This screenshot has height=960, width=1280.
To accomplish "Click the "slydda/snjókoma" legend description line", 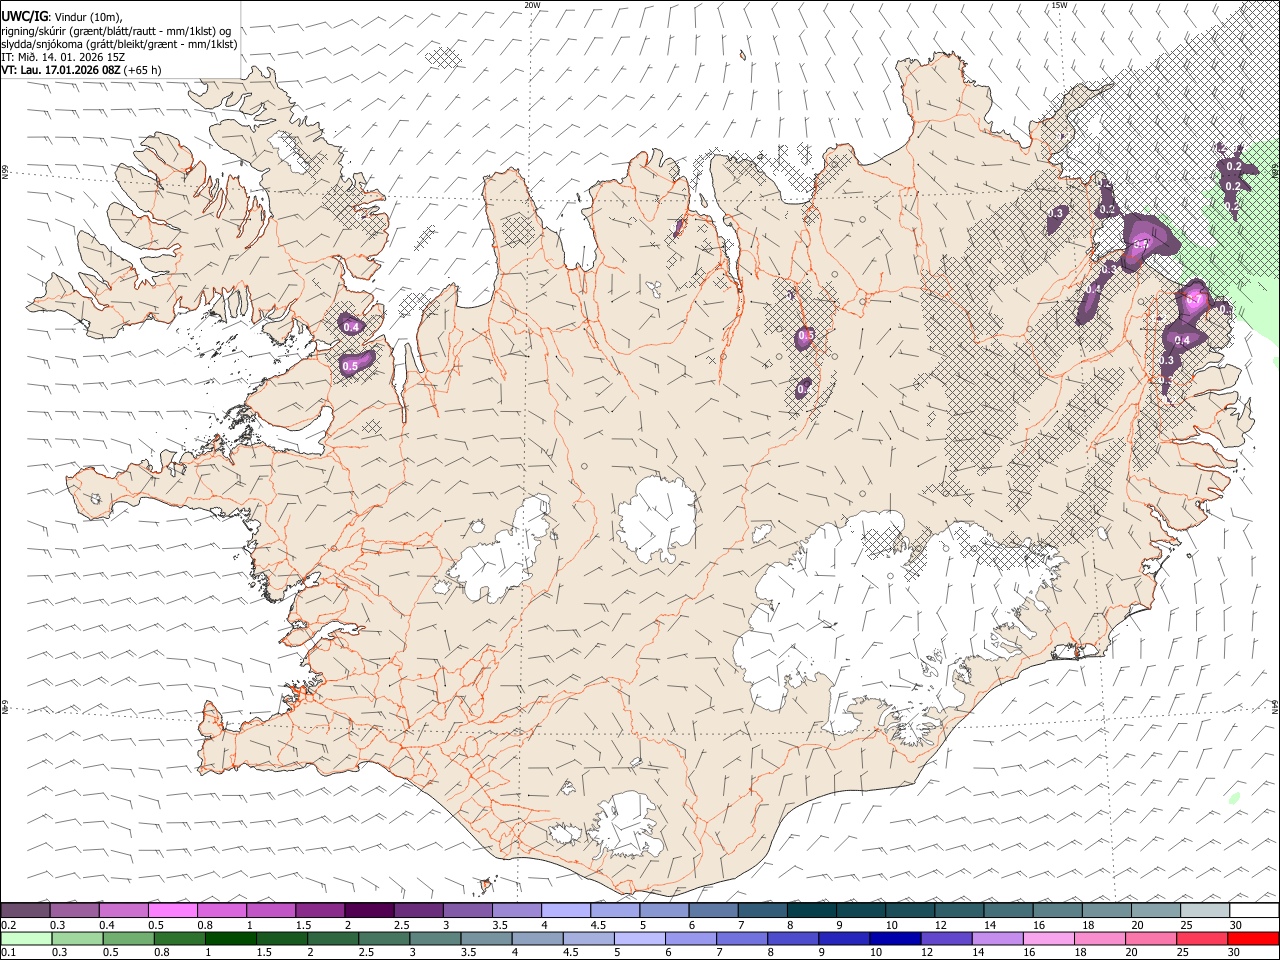I will coord(119,44).
